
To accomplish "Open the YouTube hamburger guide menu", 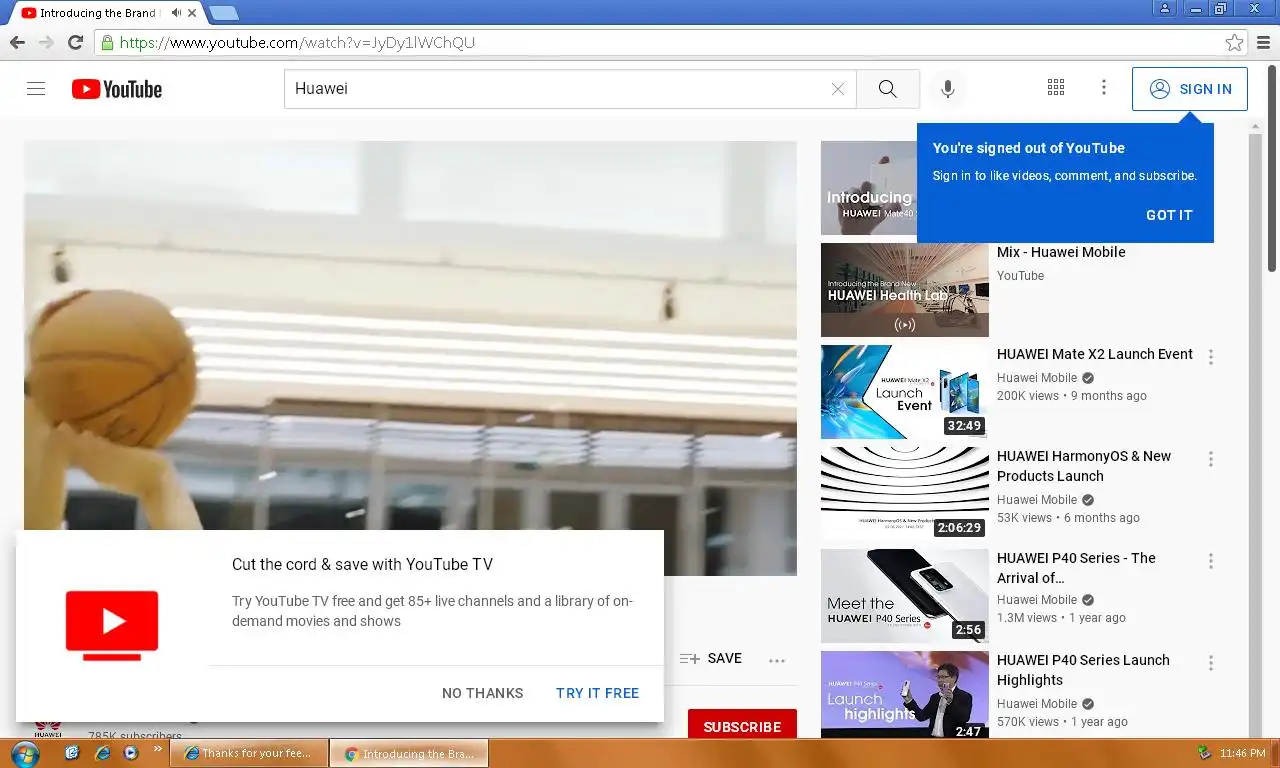I will point(36,89).
